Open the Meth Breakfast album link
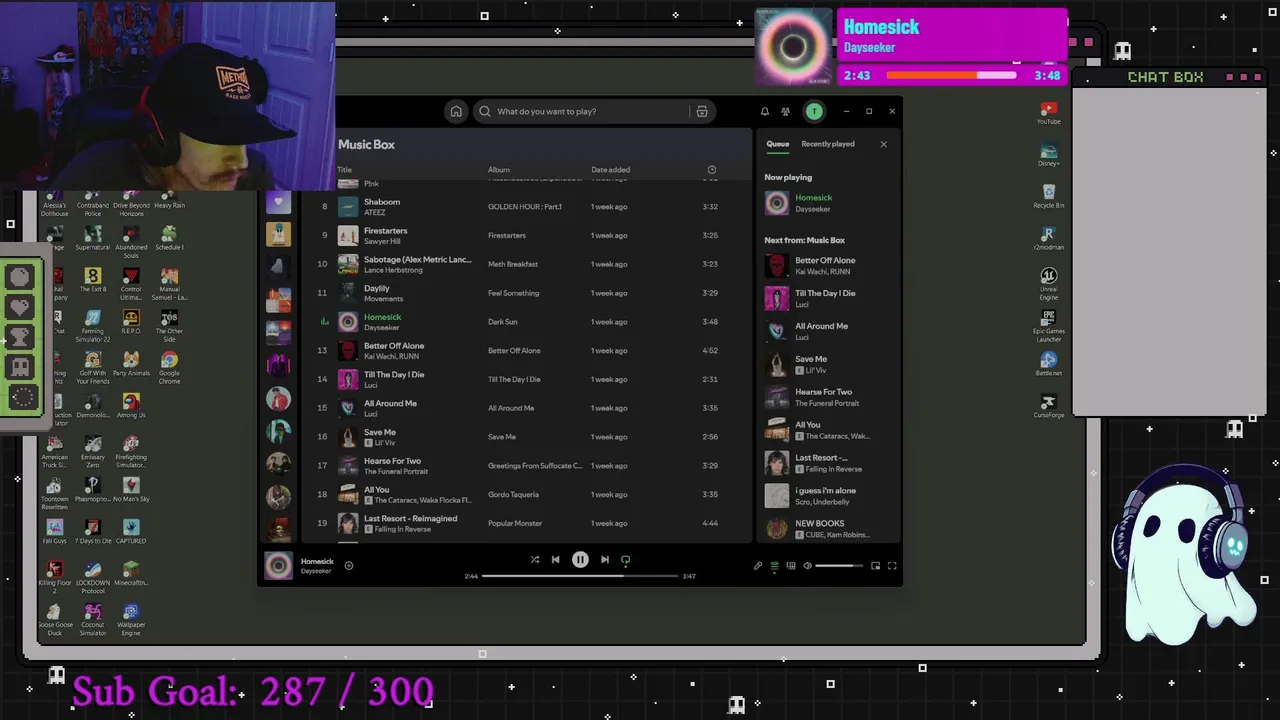The image size is (1280, 720). pos(513,264)
